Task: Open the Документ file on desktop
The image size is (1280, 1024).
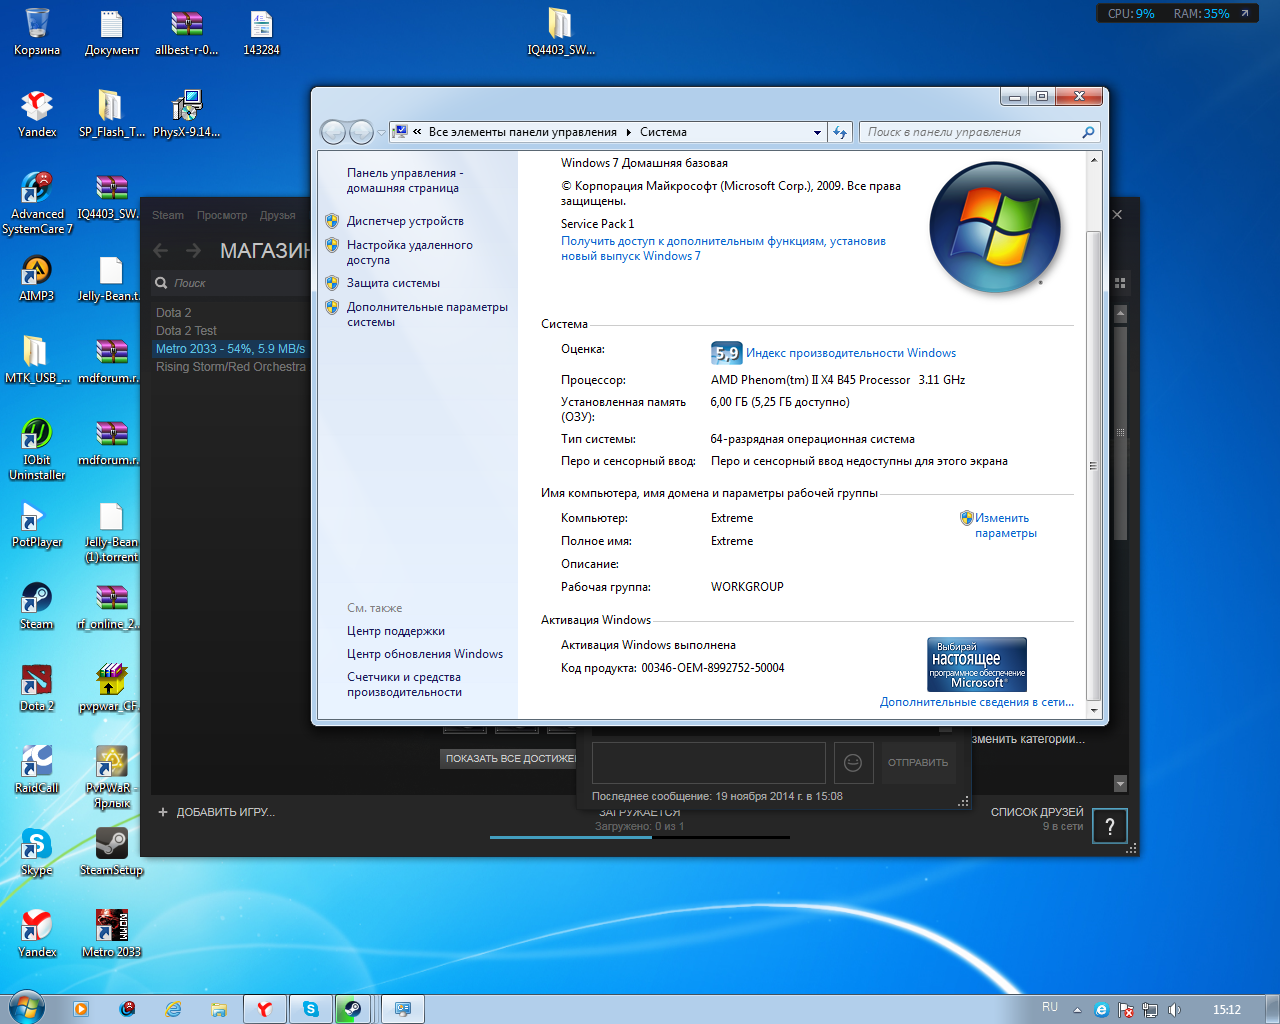Action: tap(112, 32)
